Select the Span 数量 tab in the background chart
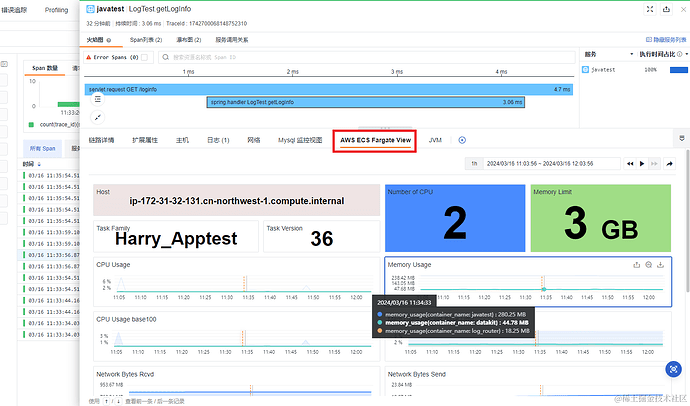This screenshot has height=406, width=690. coord(45,68)
